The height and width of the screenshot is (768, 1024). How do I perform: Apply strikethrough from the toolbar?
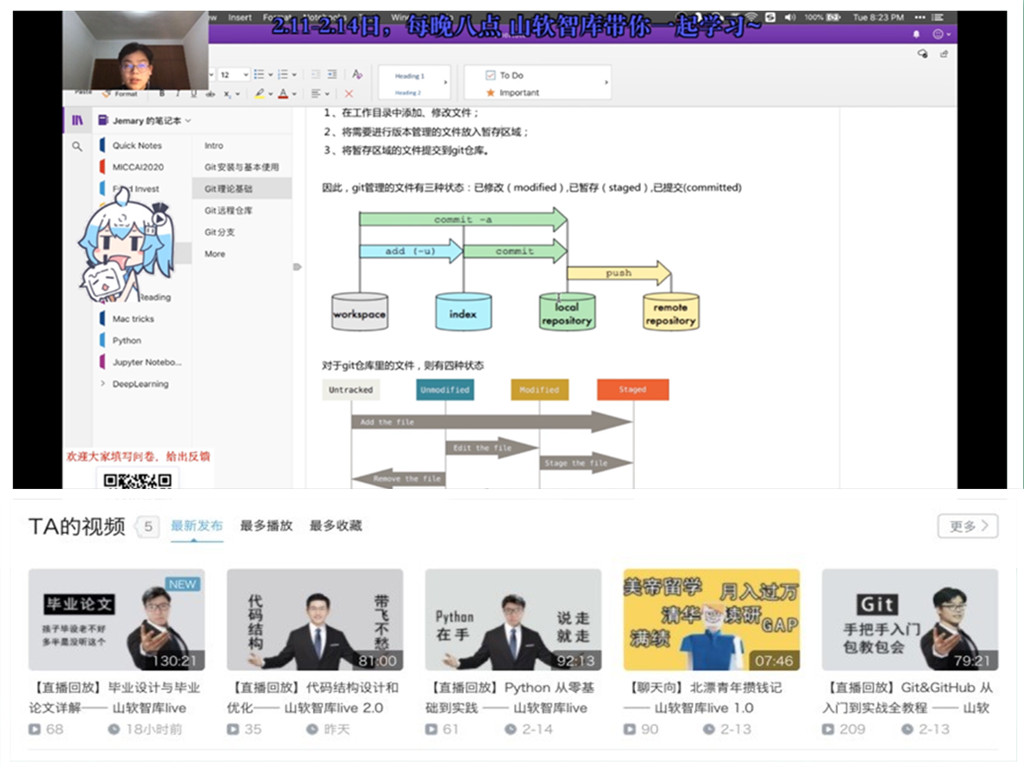(211, 94)
